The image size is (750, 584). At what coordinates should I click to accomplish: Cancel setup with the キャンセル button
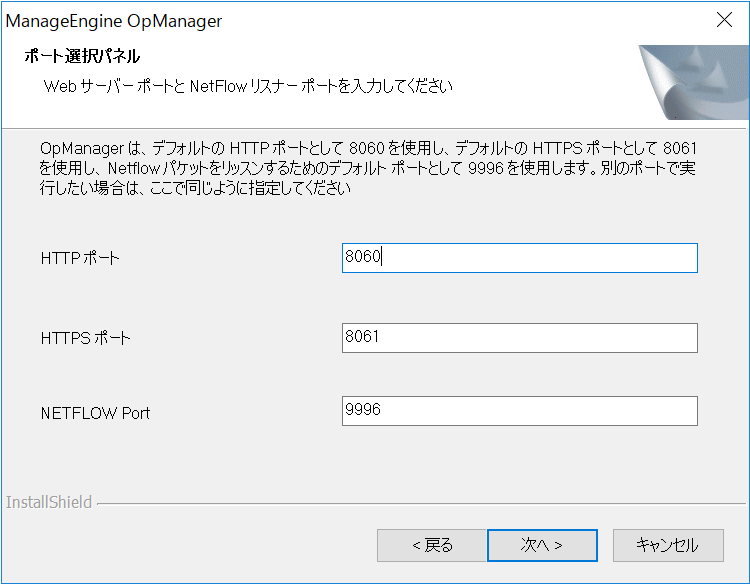coord(668,545)
